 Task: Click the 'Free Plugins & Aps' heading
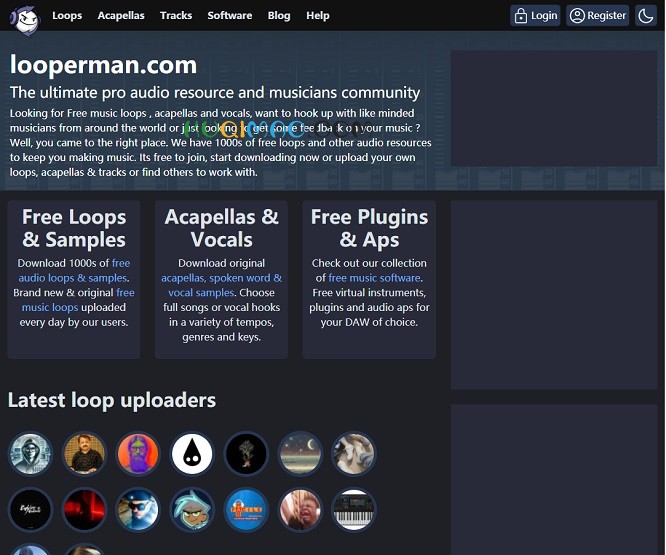pos(369,228)
